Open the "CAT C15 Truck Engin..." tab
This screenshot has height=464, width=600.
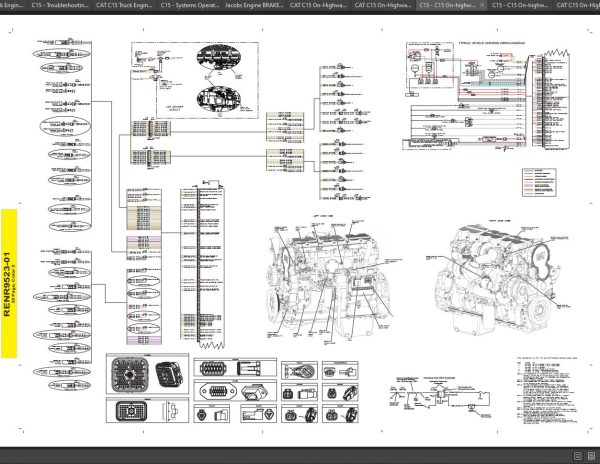tap(124, 5)
